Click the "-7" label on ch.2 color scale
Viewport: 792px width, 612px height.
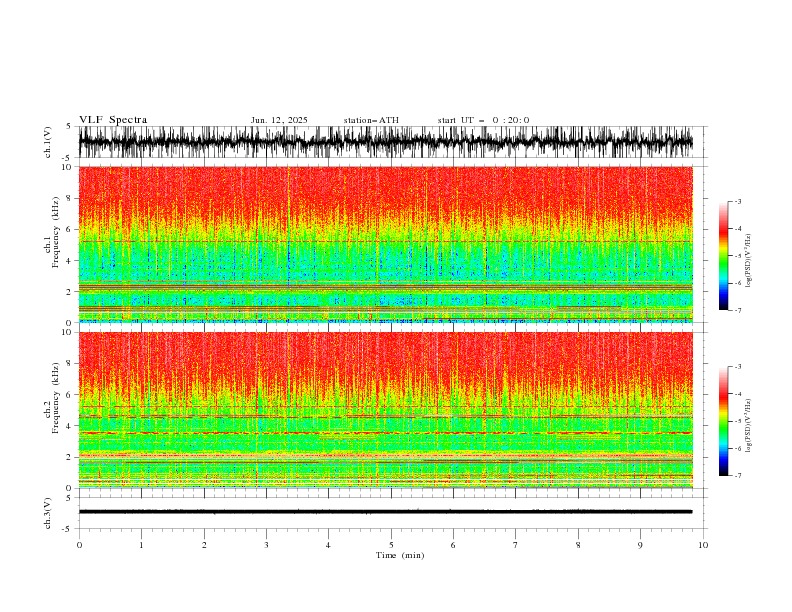(x=738, y=476)
